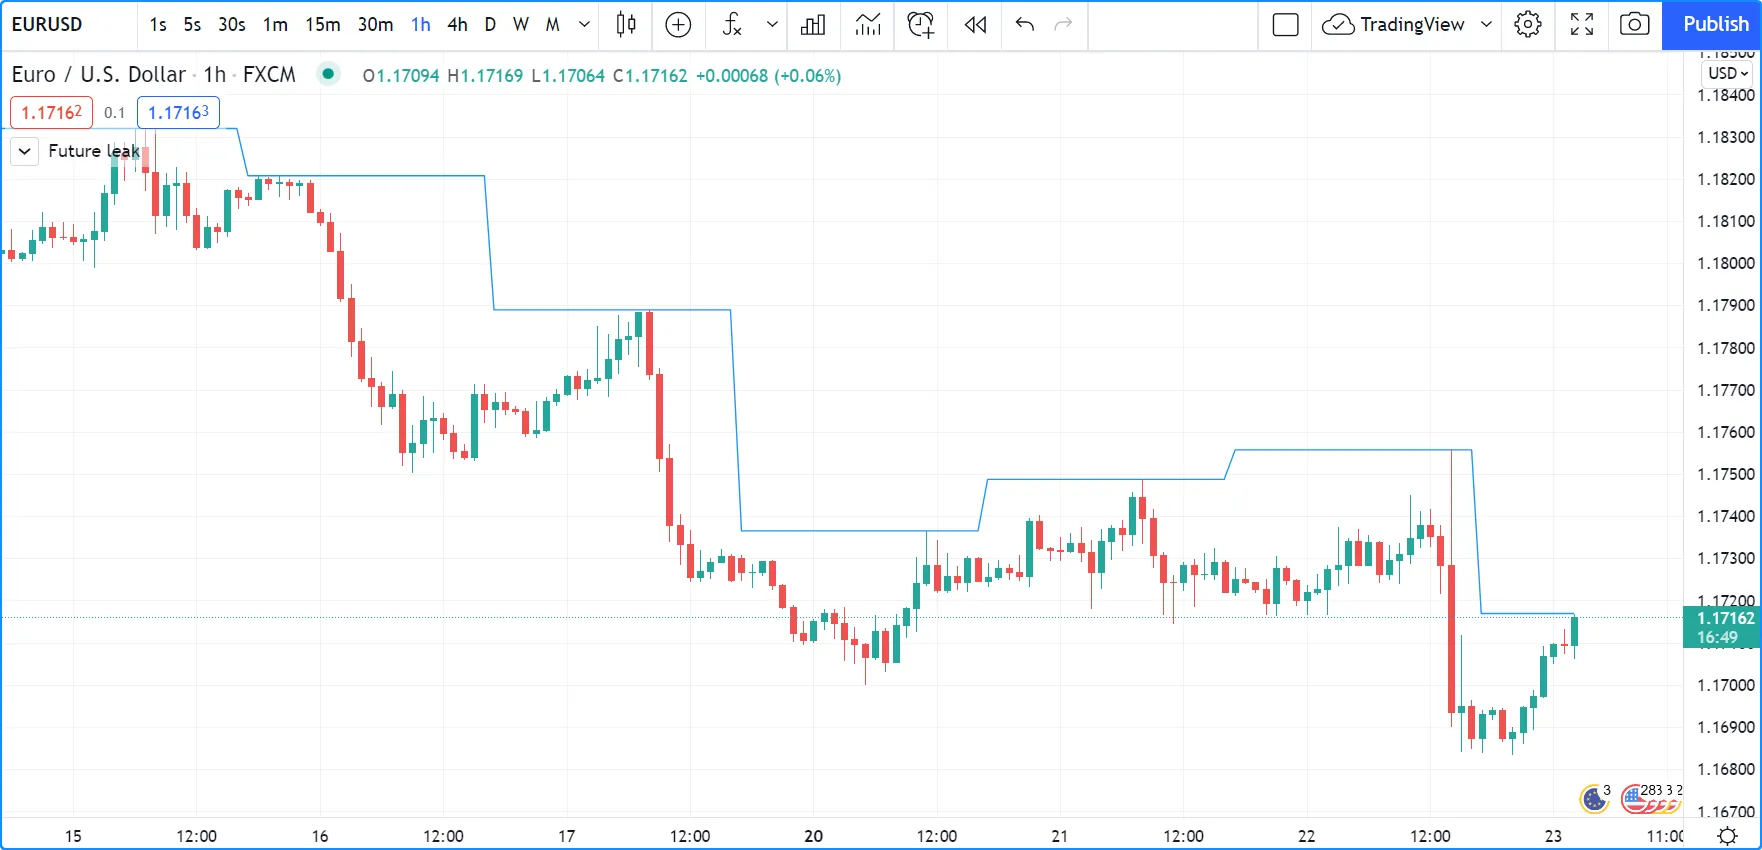Open the candlestick chart style selector
The height and width of the screenshot is (850, 1762).
point(626,25)
